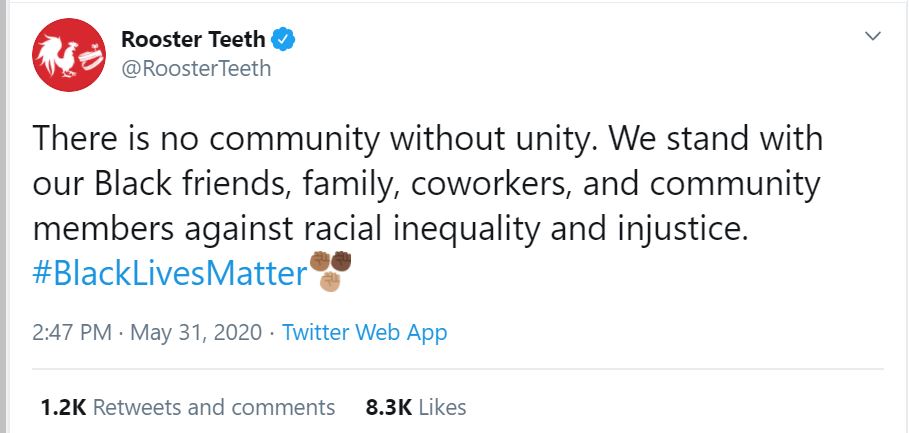Follow the #BlackLivesMatter hashtag link

click(168, 273)
